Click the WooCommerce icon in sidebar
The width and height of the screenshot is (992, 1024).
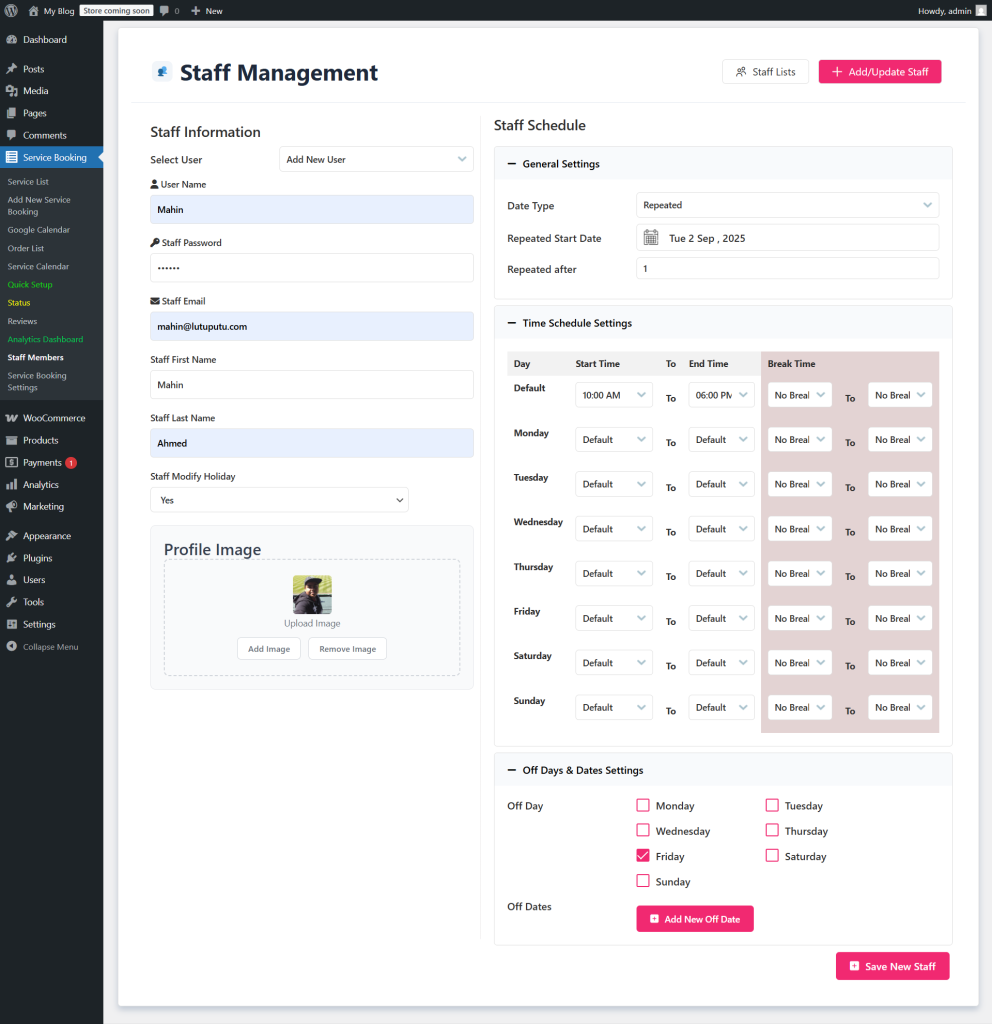point(12,418)
